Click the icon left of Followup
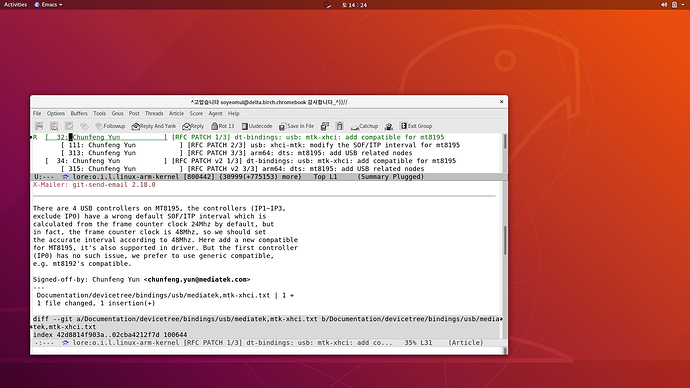The width and height of the screenshot is (690, 388). pos(84,126)
